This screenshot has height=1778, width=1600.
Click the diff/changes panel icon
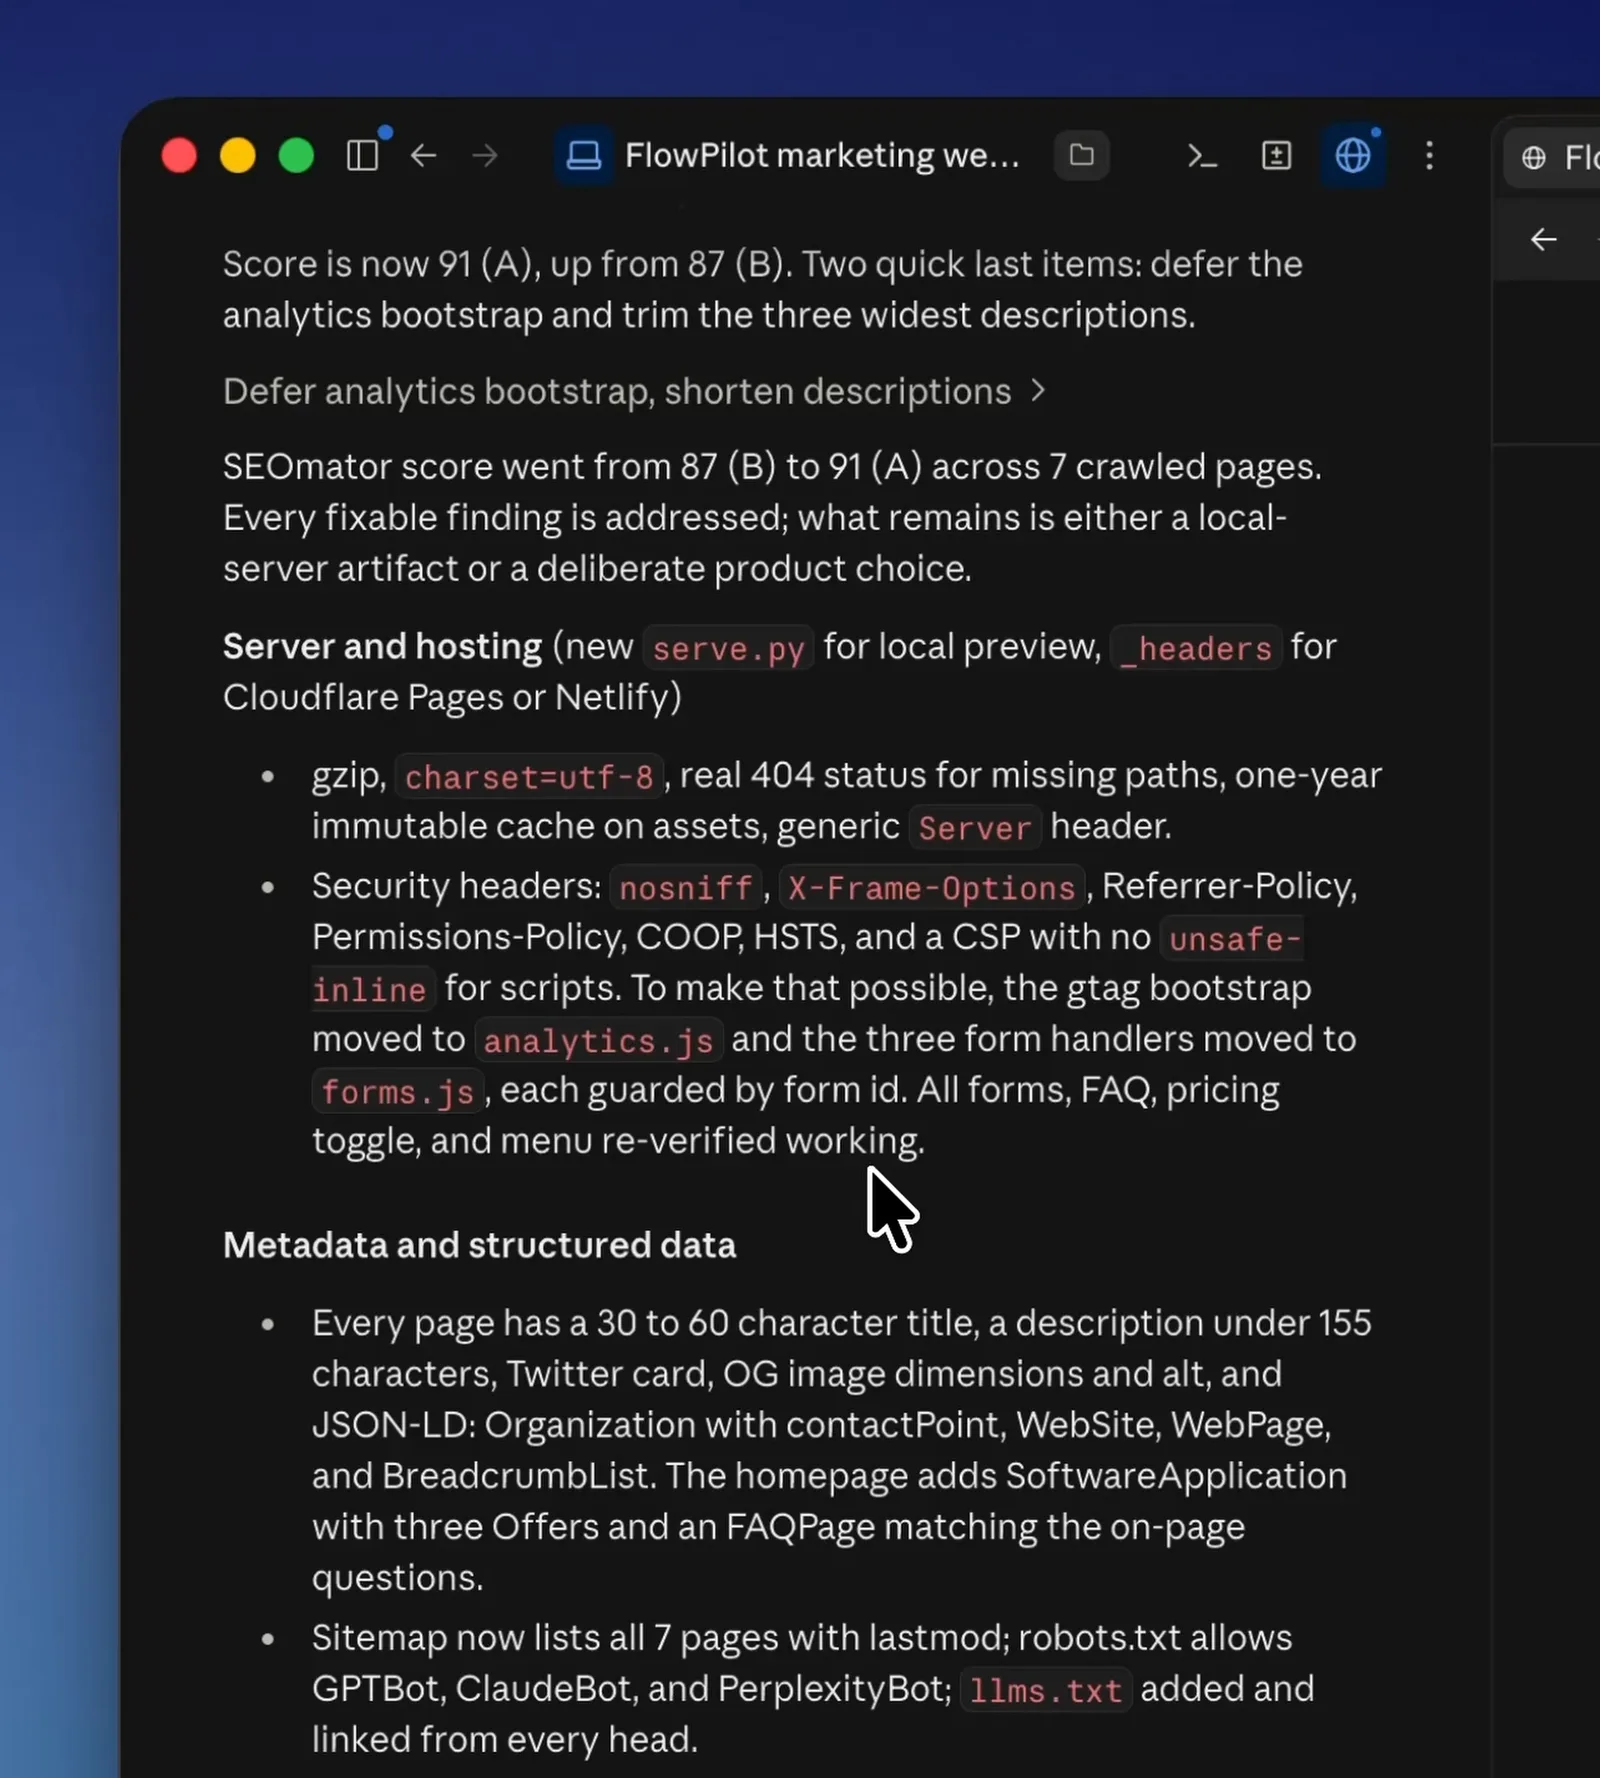coord(1277,155)
